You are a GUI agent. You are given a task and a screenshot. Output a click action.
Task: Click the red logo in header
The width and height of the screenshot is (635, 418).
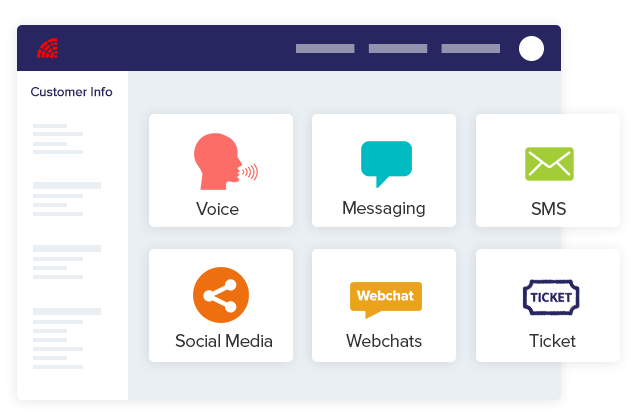[x=47, y=48]
